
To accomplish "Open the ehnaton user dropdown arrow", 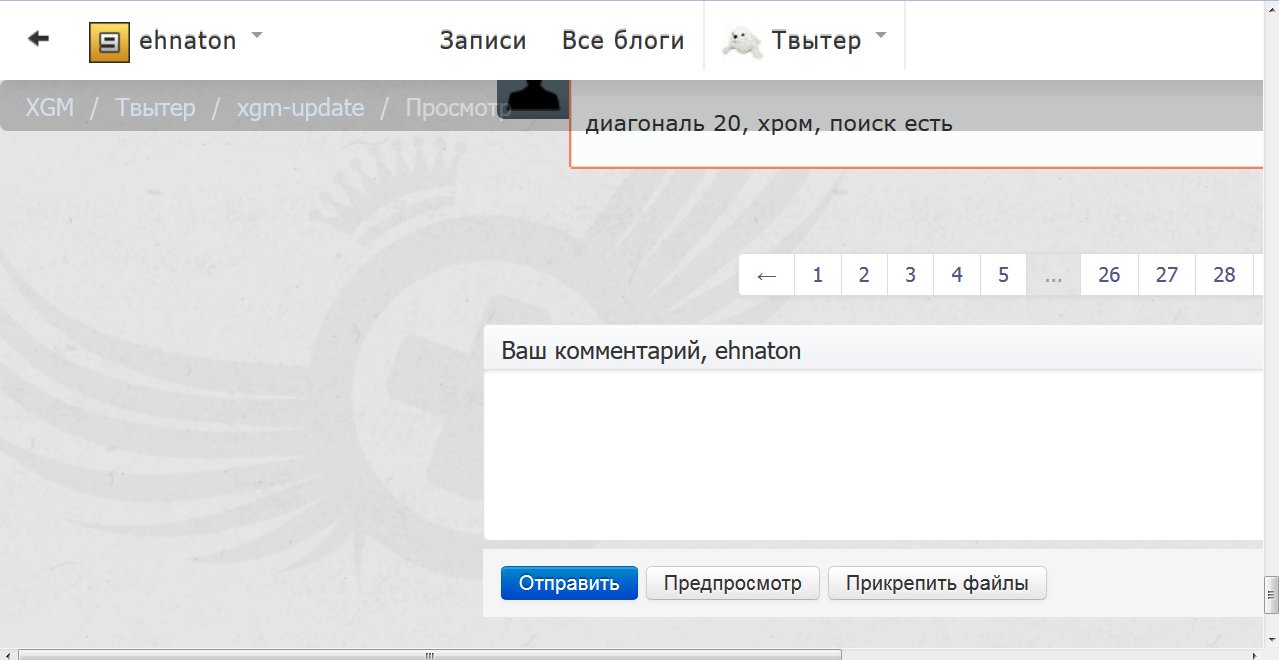I will (x=256, y=36).
